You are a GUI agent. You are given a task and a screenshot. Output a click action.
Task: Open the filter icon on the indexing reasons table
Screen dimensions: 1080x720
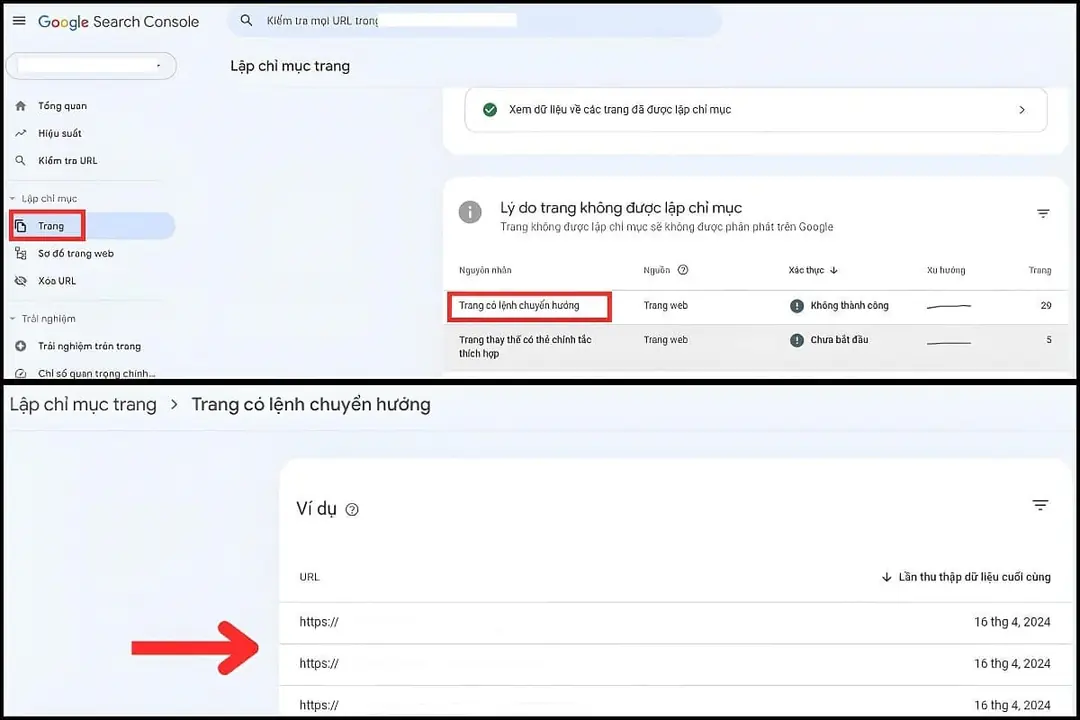[x=1043, y=213]
